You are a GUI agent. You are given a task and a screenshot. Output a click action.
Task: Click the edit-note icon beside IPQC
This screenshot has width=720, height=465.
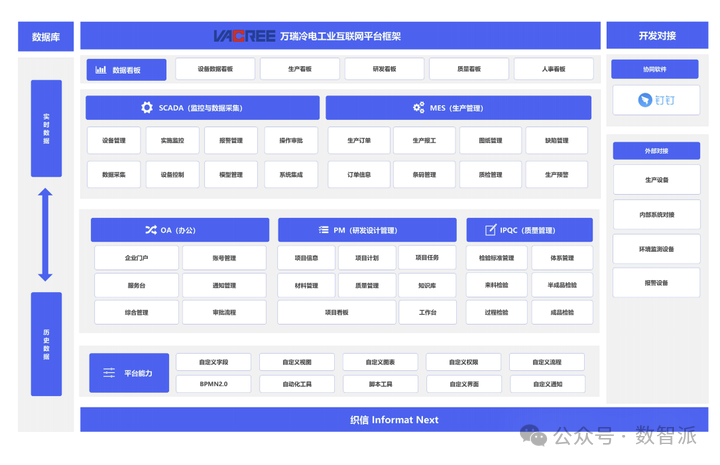click(x=491, y=230)
